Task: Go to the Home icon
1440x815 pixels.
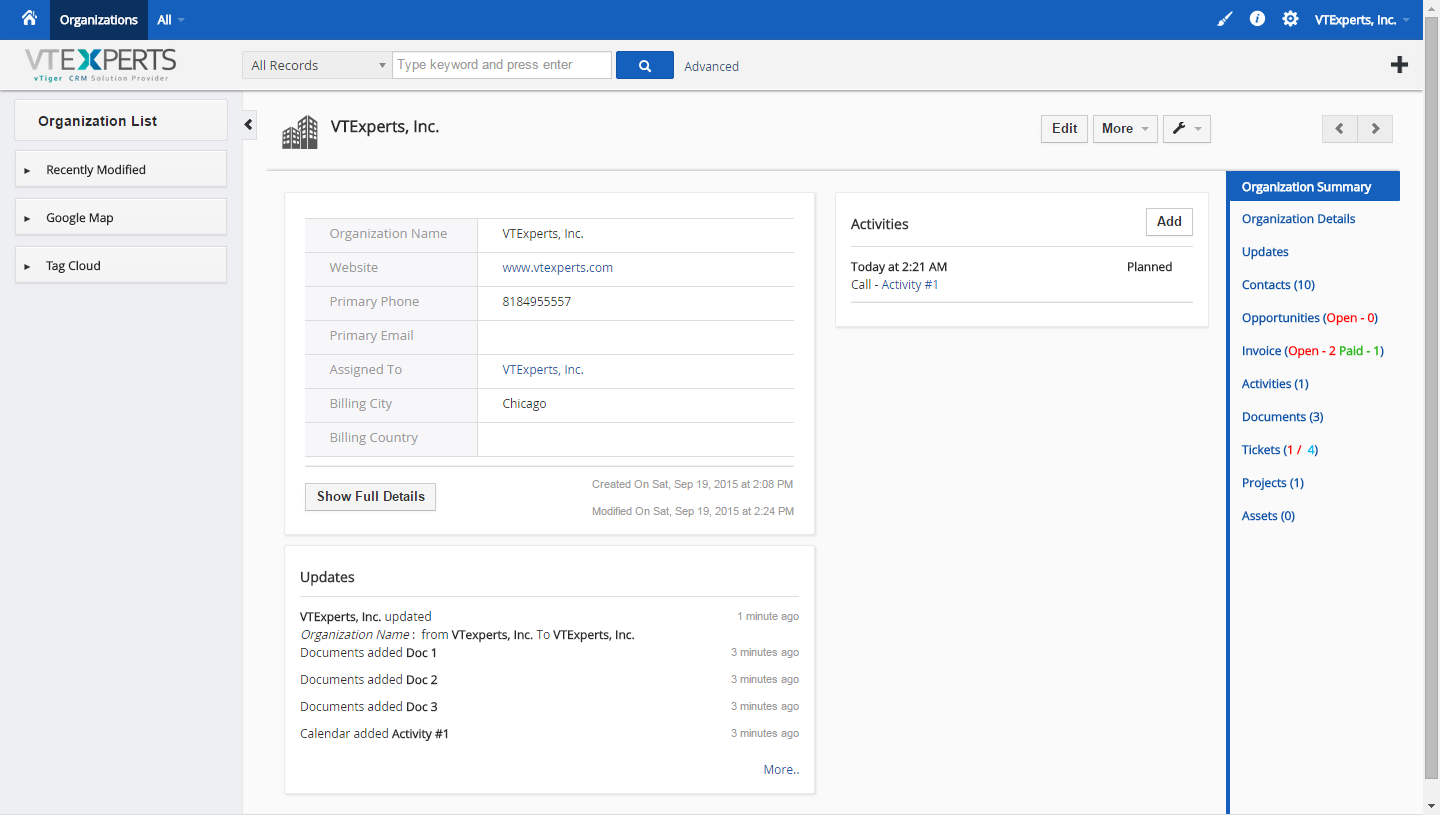Action: 29,18
